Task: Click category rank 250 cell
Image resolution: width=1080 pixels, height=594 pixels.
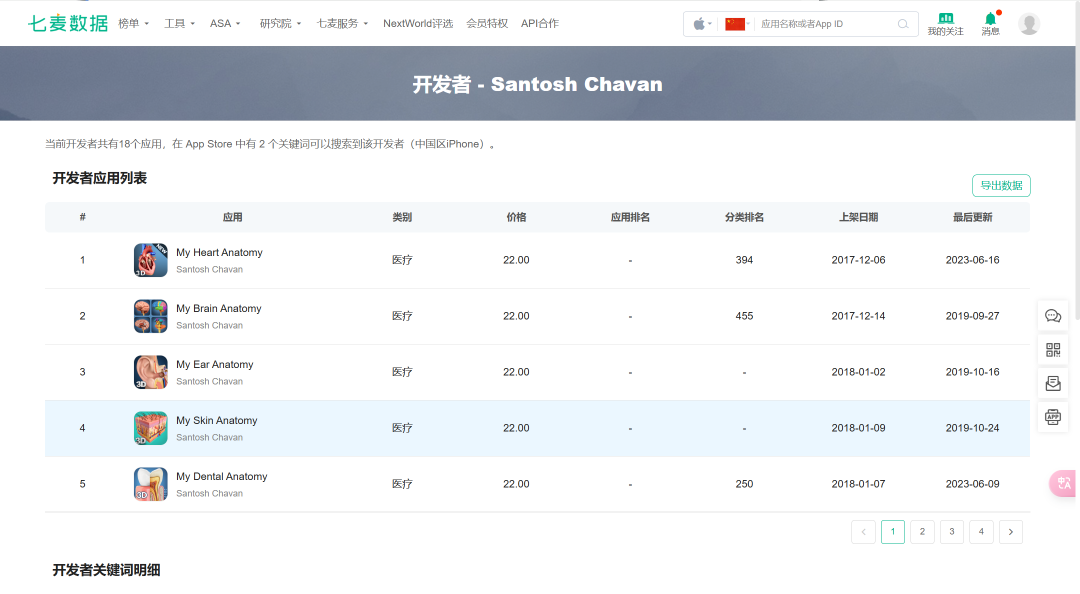Action: click(744, 484)
